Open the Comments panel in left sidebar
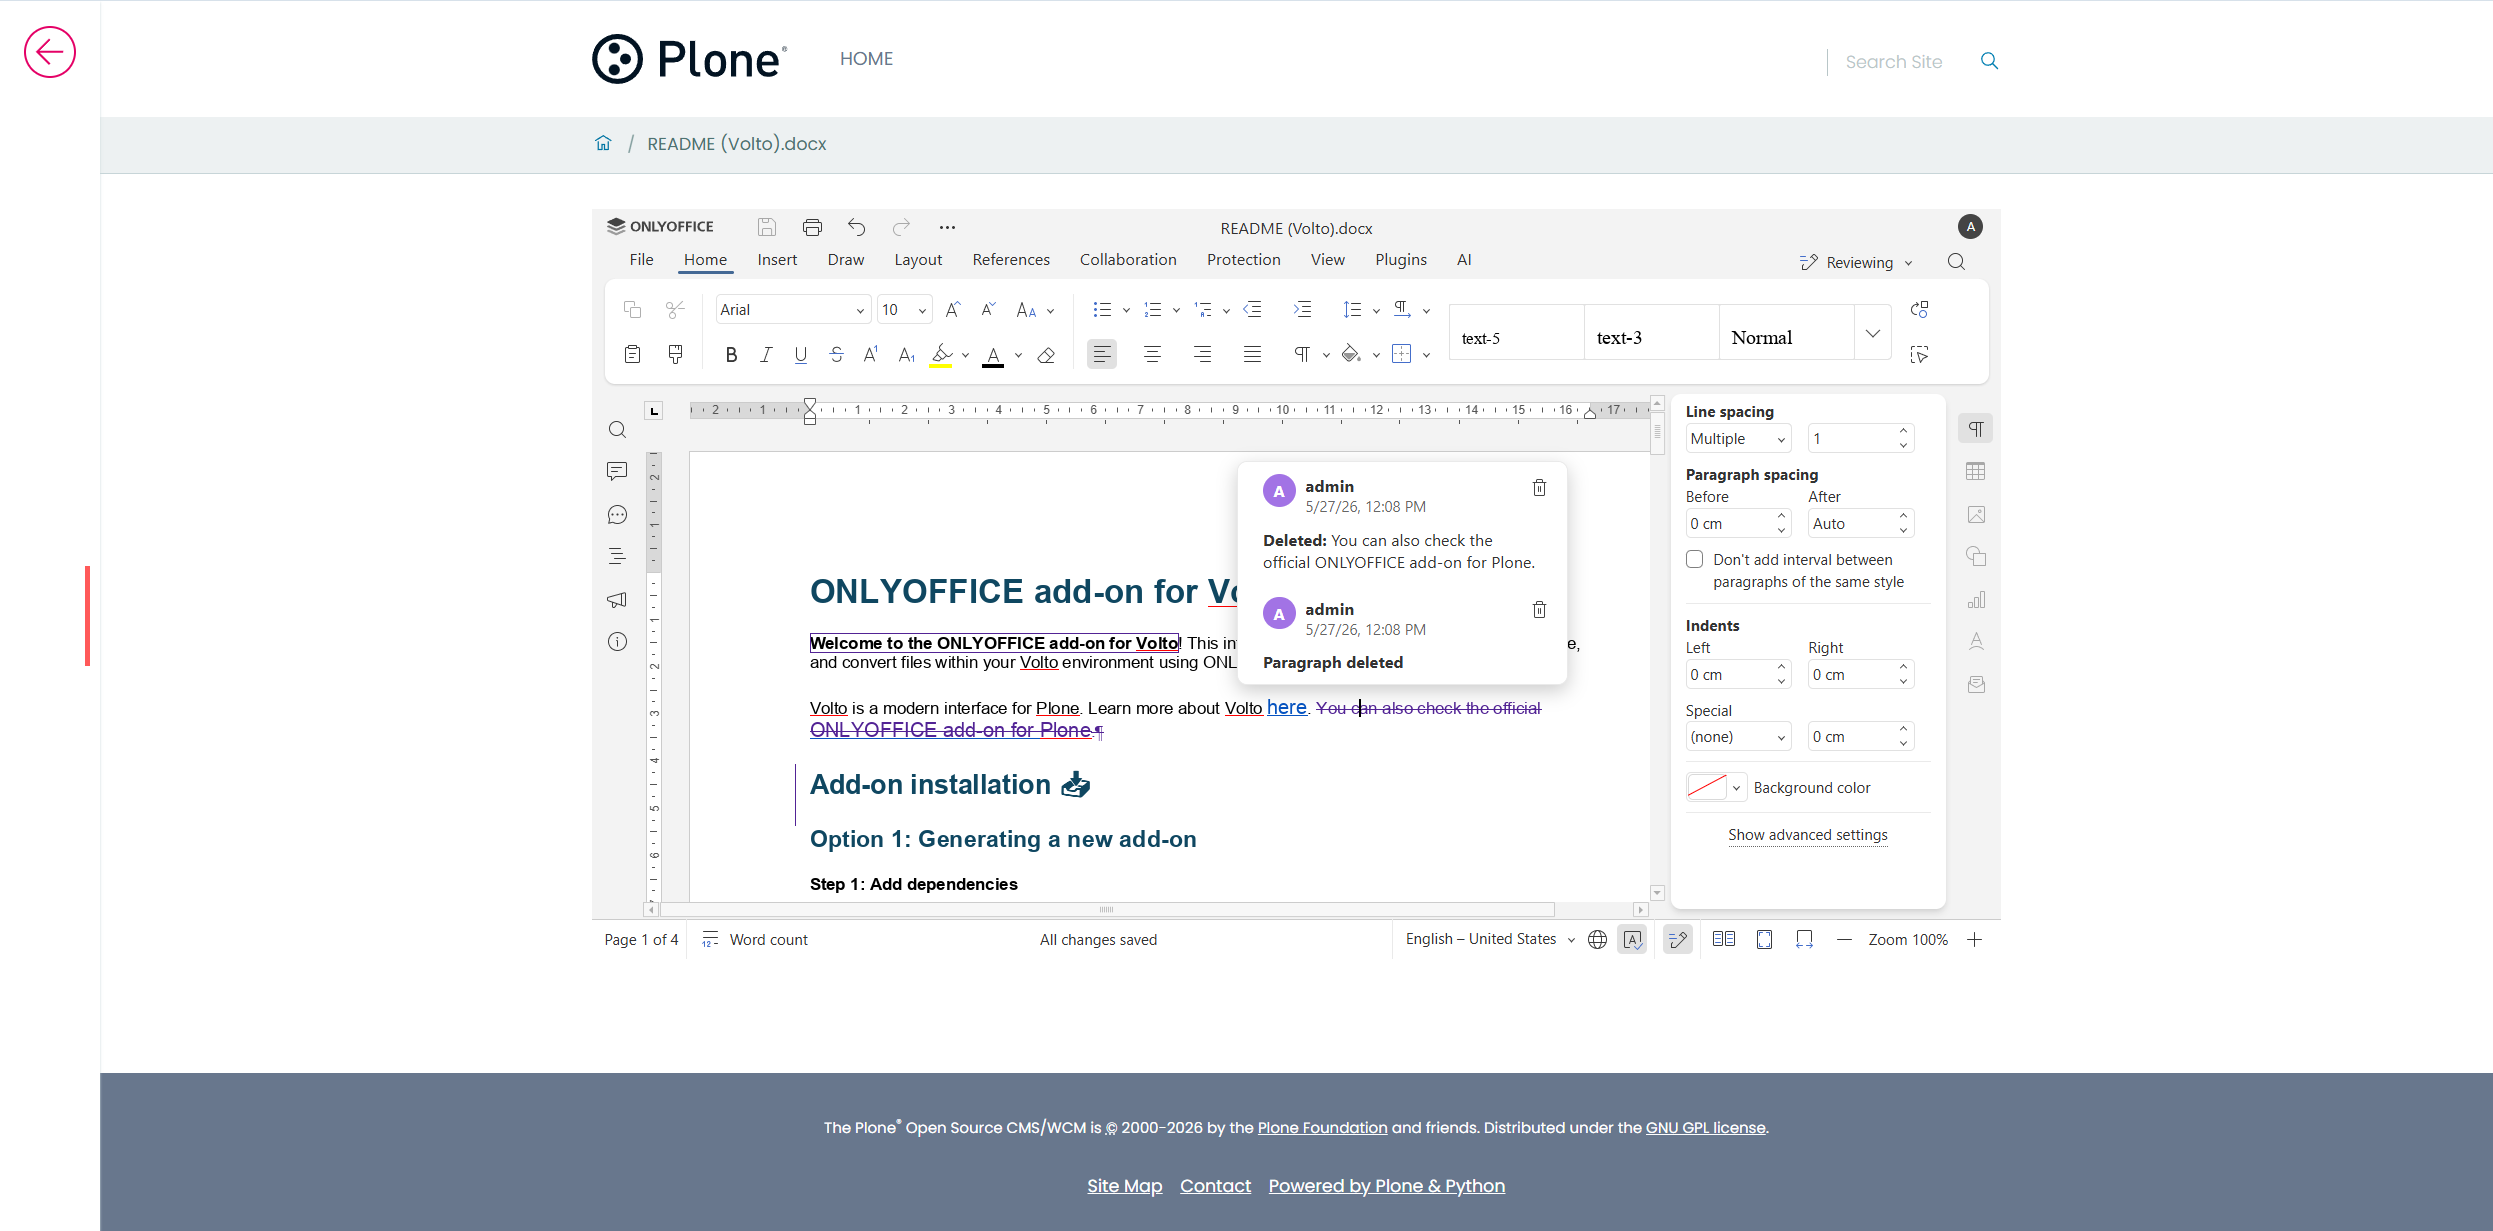The height and width of the screenshot is (1231, 2493). (617, 471)
